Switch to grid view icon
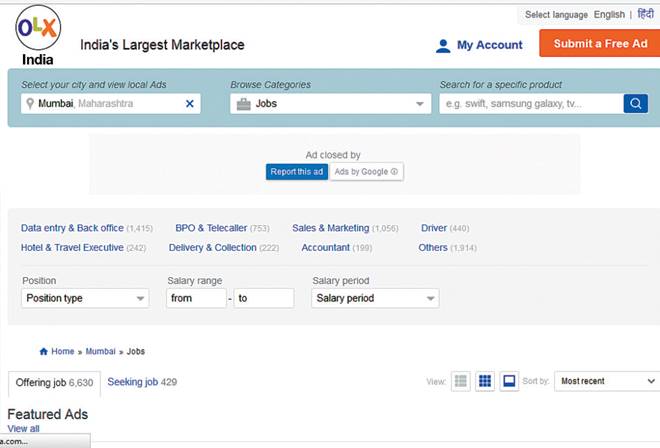 pyautogui.click(x=485, y=381)
